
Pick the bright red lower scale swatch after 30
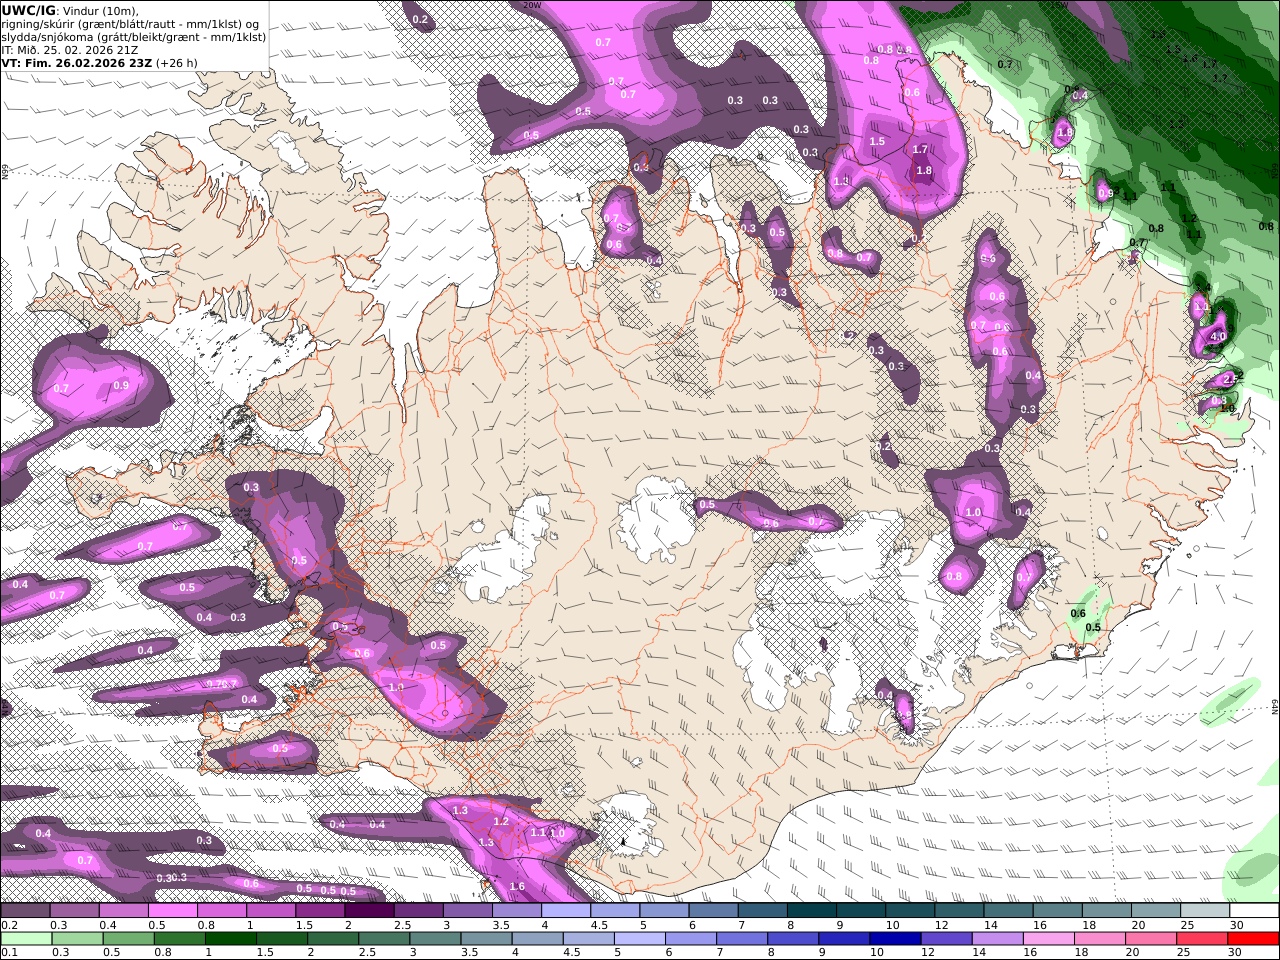(1253, 939)
